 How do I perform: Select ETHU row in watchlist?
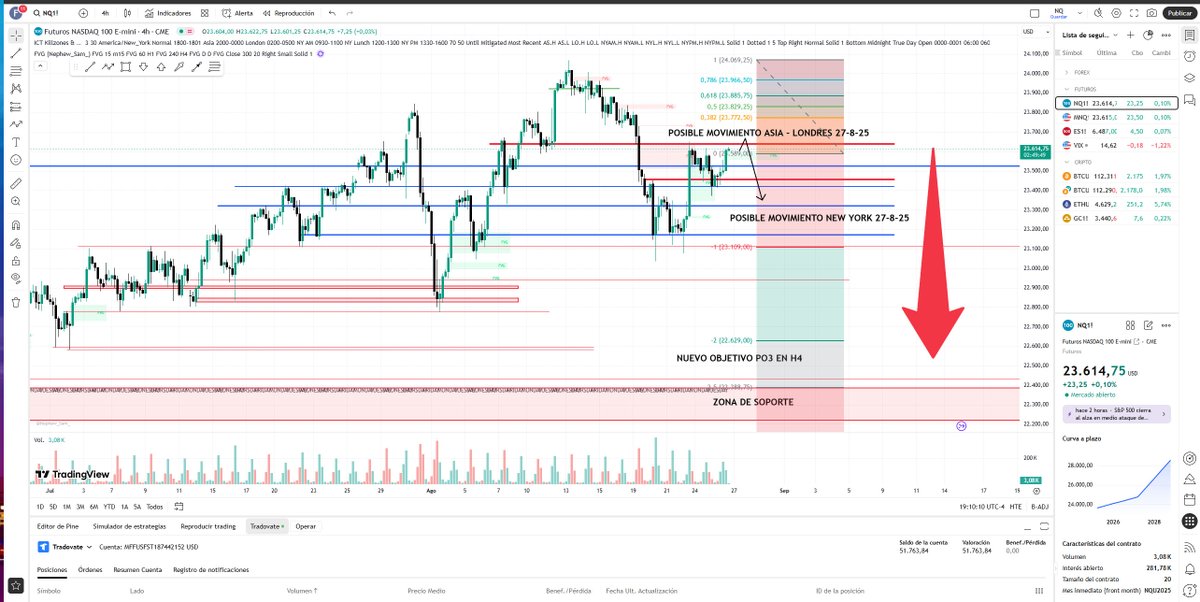(1118, 203)
